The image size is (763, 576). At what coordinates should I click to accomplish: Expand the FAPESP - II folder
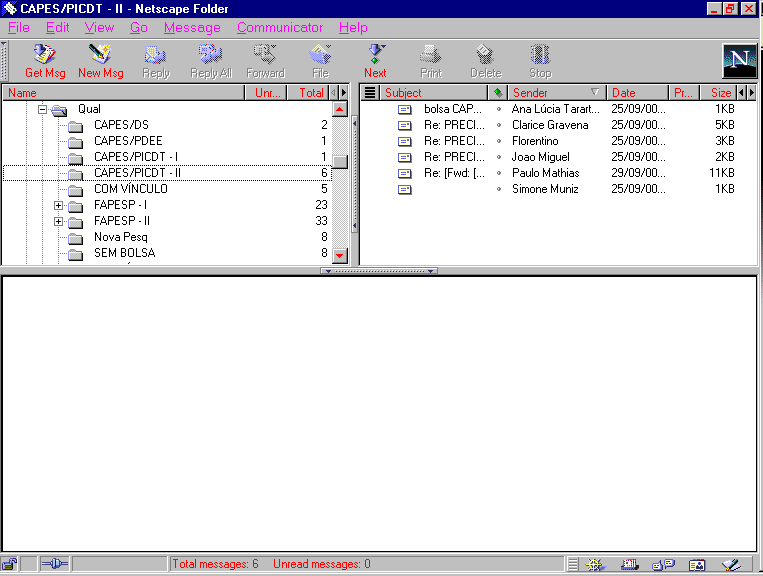click(x=58, y=221)
